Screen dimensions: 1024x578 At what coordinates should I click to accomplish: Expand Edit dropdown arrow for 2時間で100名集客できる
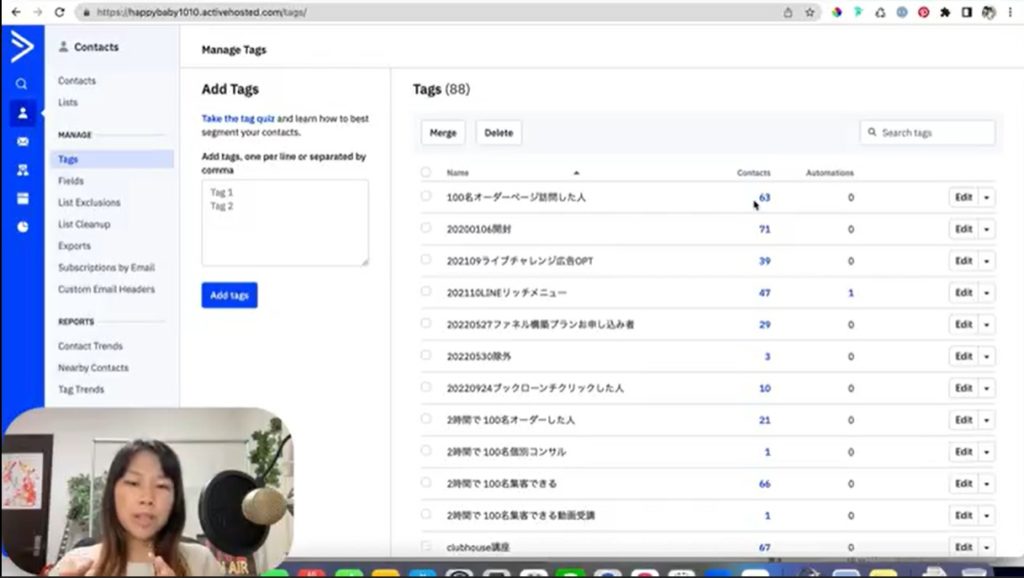987,483
